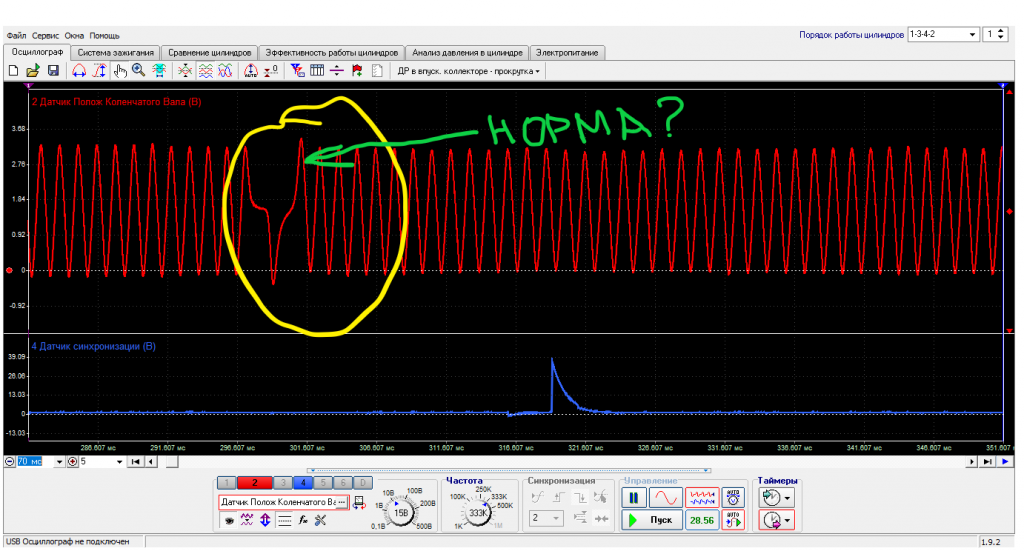This screenshot has width=1024, height=551.
Task: Create a new oscillogram file
Action: click(x=13, y=71)
